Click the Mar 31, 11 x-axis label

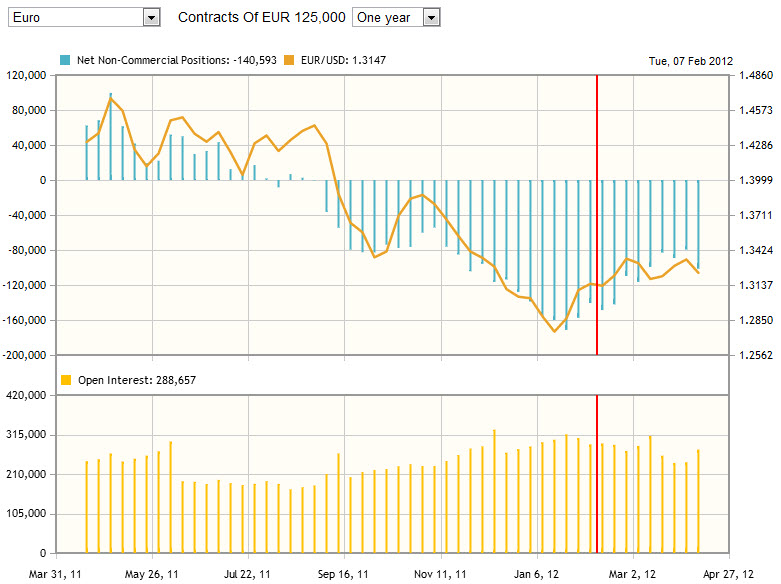point(56,574)
